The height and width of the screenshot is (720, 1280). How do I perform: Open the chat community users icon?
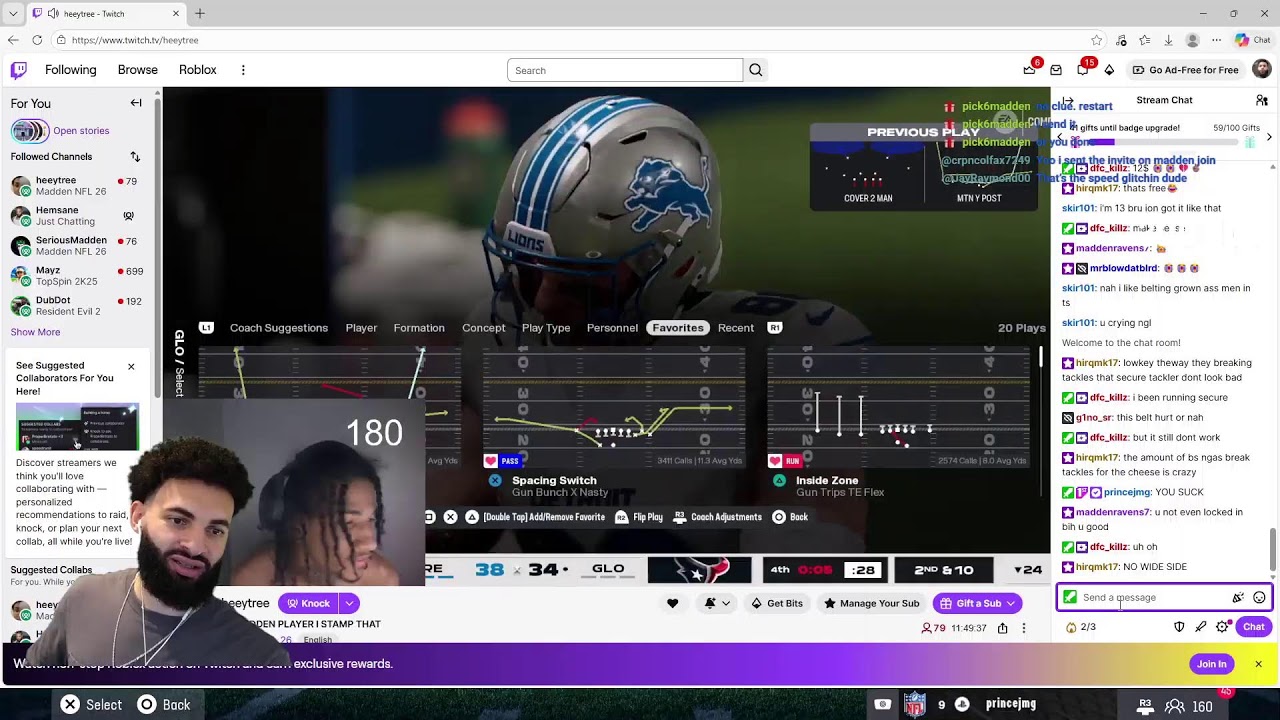tap(1262, 100)
